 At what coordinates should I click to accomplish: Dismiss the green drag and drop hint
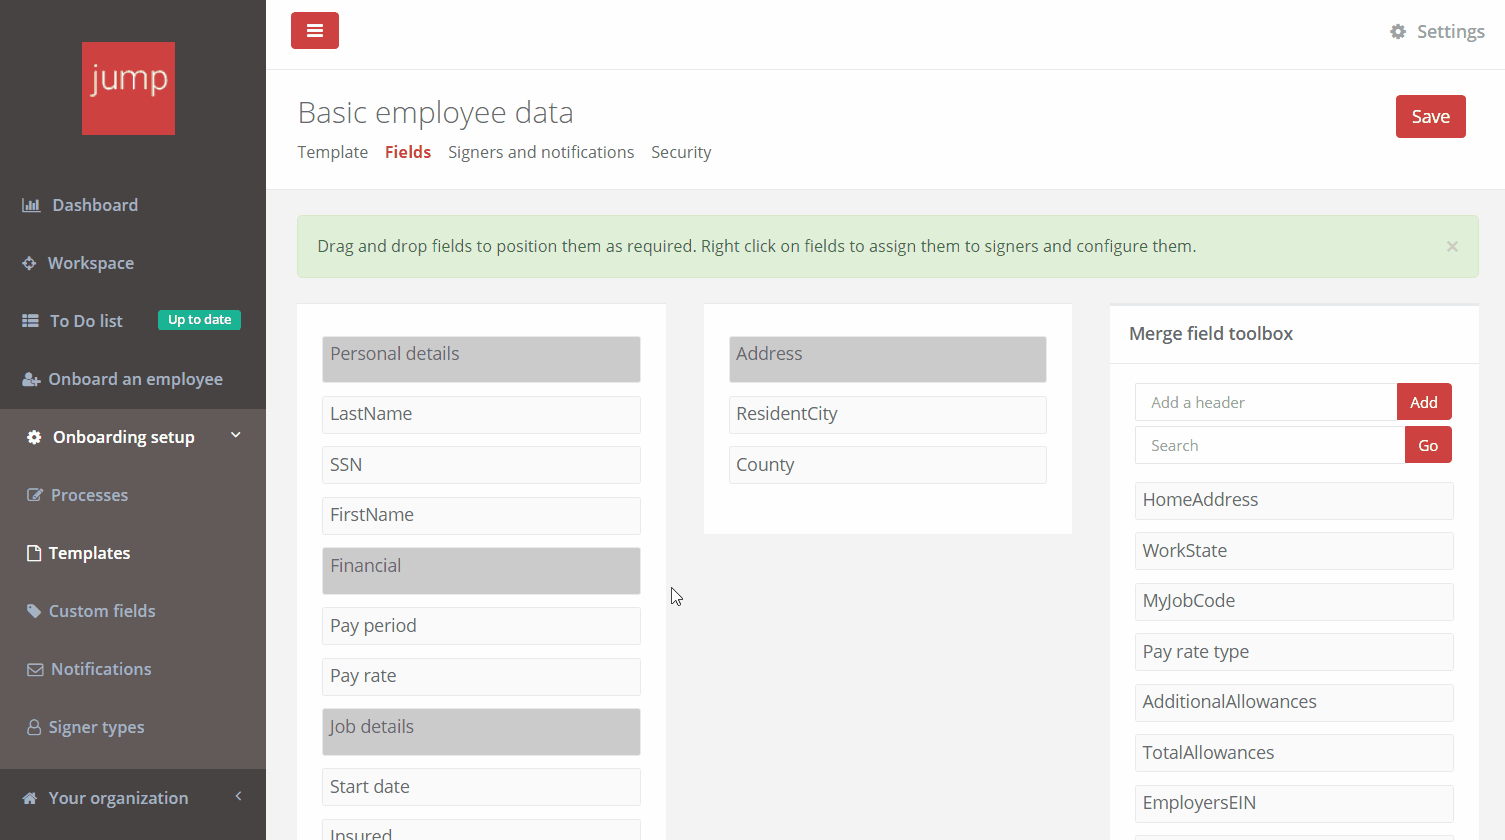click(1452, 246)
